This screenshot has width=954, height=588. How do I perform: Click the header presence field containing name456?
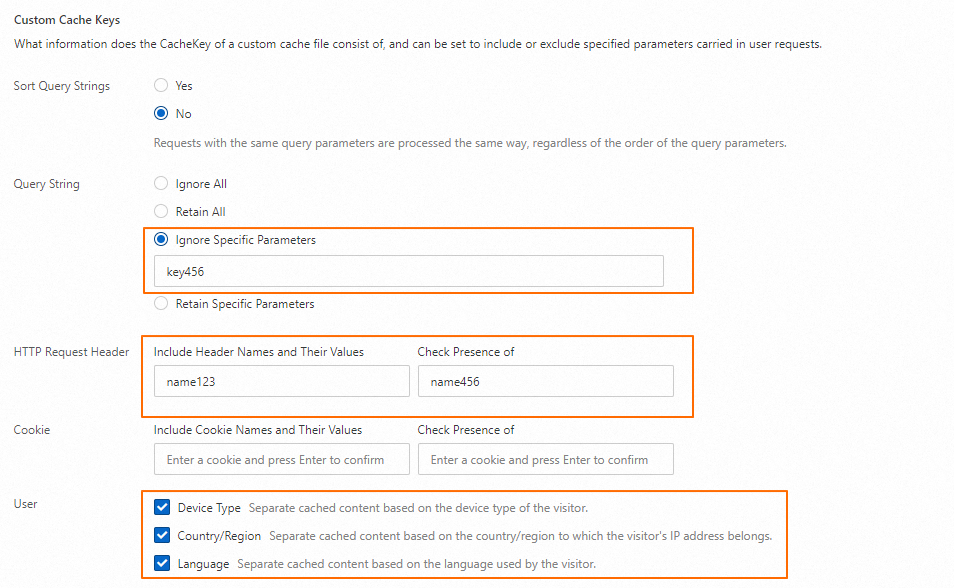(x=545, y=381)
